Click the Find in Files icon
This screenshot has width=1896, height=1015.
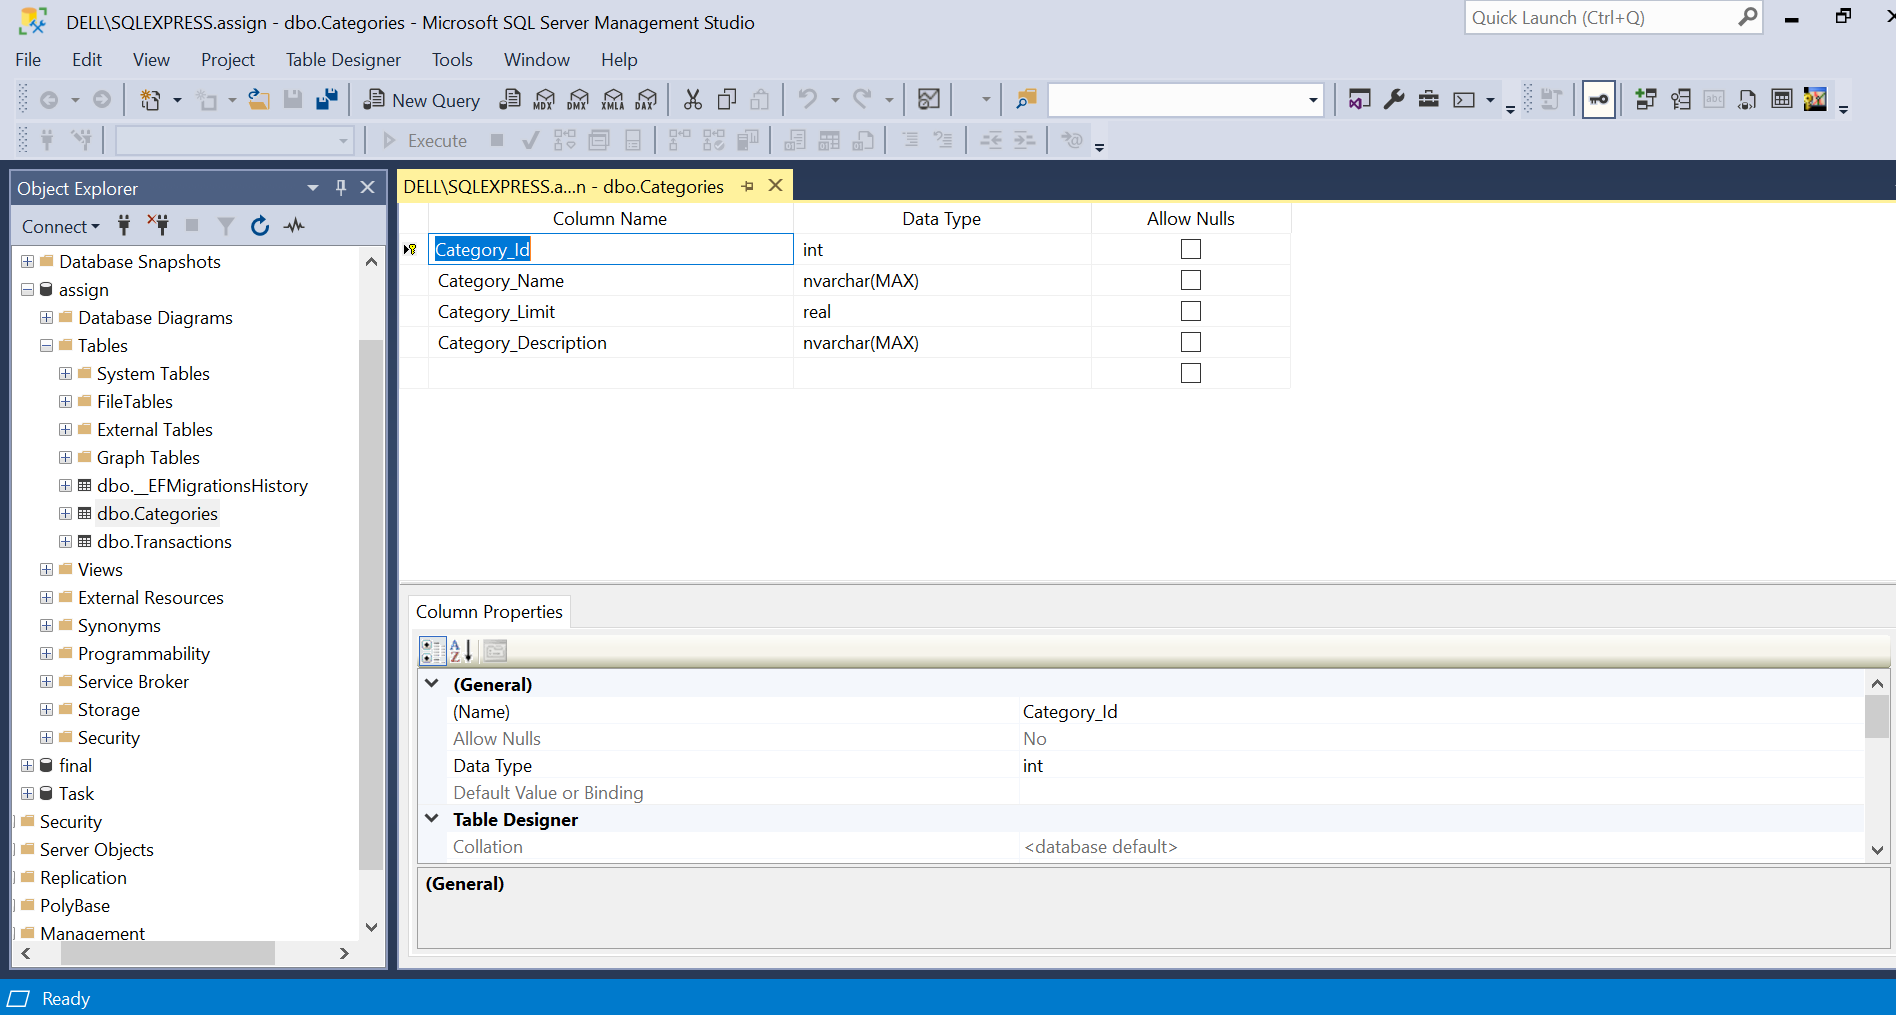[x=1026, y=100]
